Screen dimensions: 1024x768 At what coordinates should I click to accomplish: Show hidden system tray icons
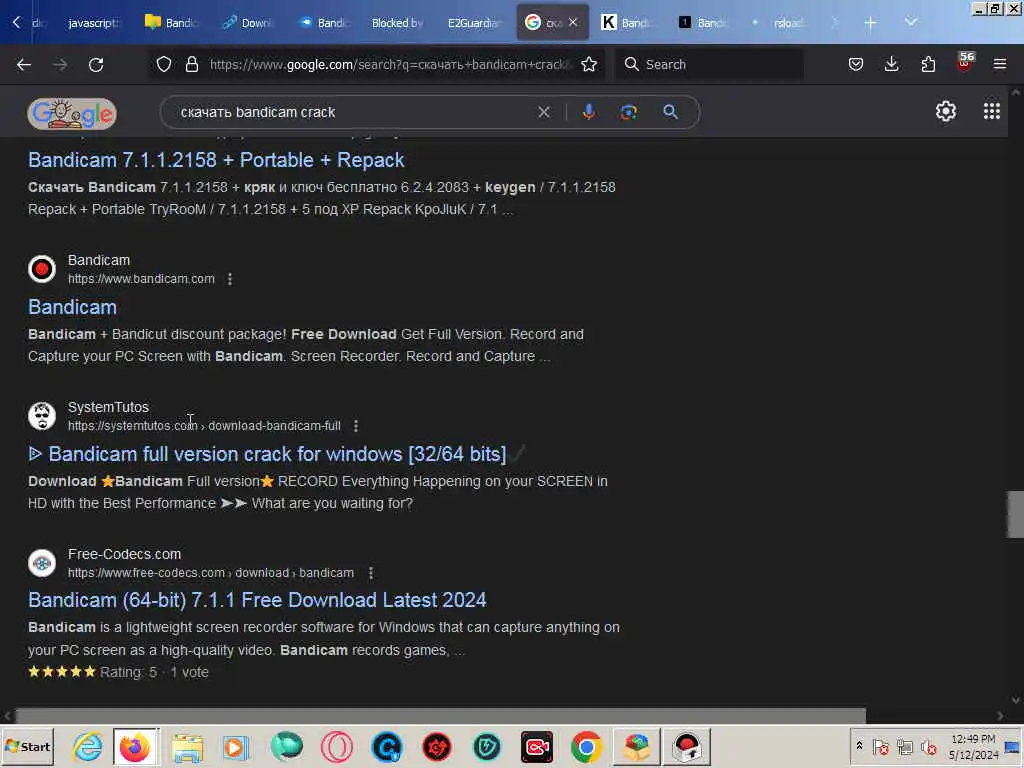tap(859, 746)
